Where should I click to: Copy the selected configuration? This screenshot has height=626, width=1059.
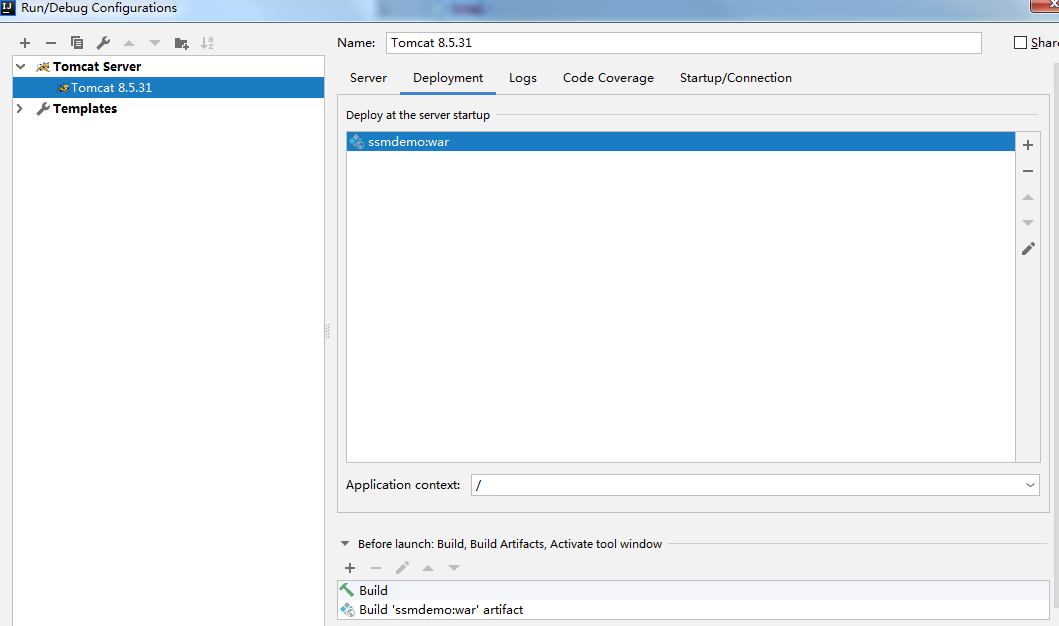[x=77, y=43]
